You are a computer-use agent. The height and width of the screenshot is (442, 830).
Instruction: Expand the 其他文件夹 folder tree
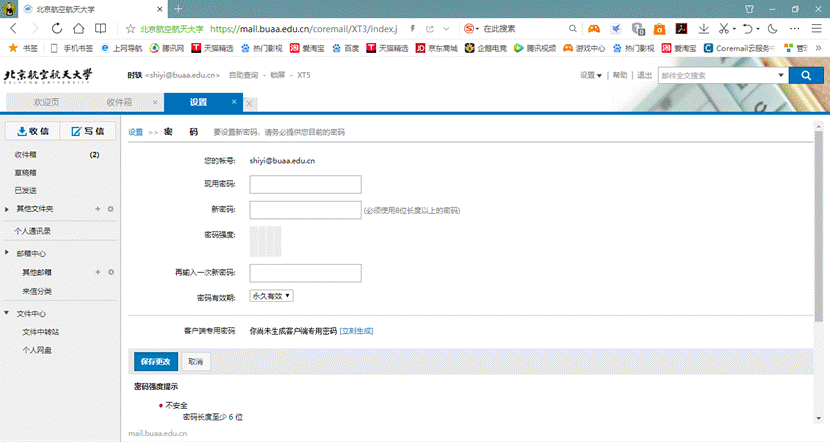click(8, 209)
